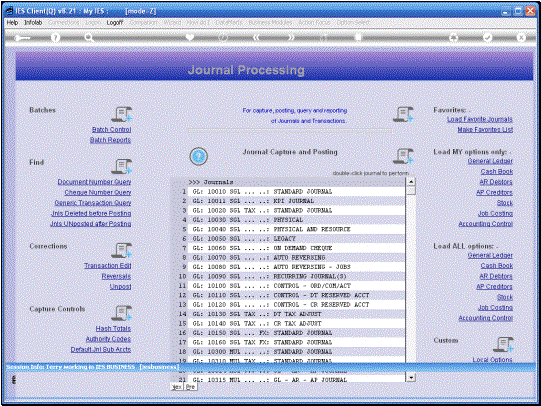Screen dimensions: 541x406
Task: Click the magnifier search toolbar icon
Action: click(89, 38)
